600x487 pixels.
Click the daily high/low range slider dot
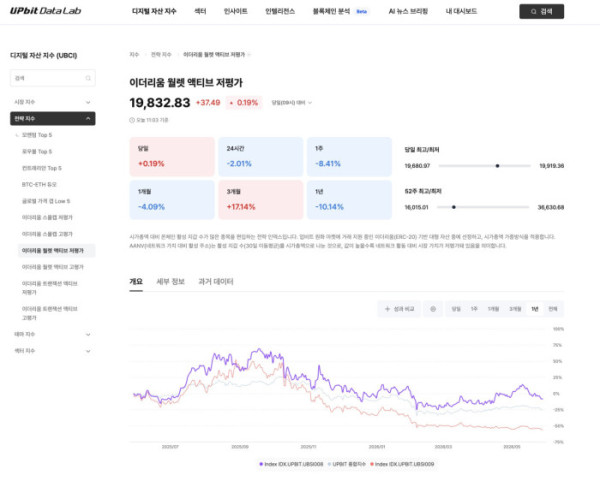pos(497,166)
